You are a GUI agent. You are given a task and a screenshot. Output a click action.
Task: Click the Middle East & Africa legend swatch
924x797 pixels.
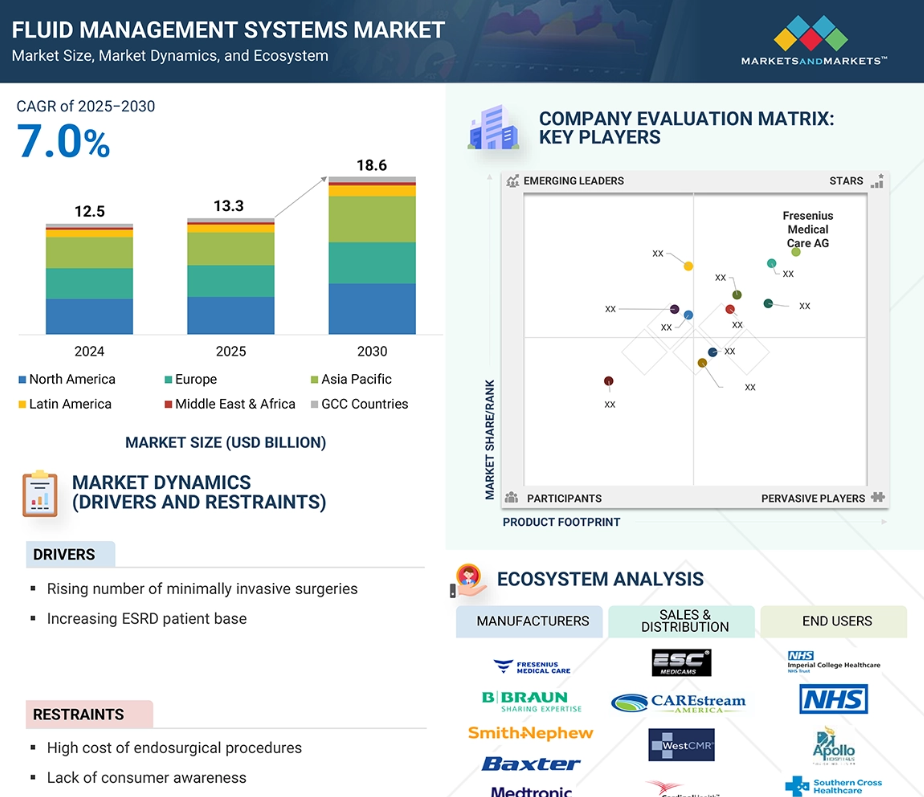pos(169,404)
